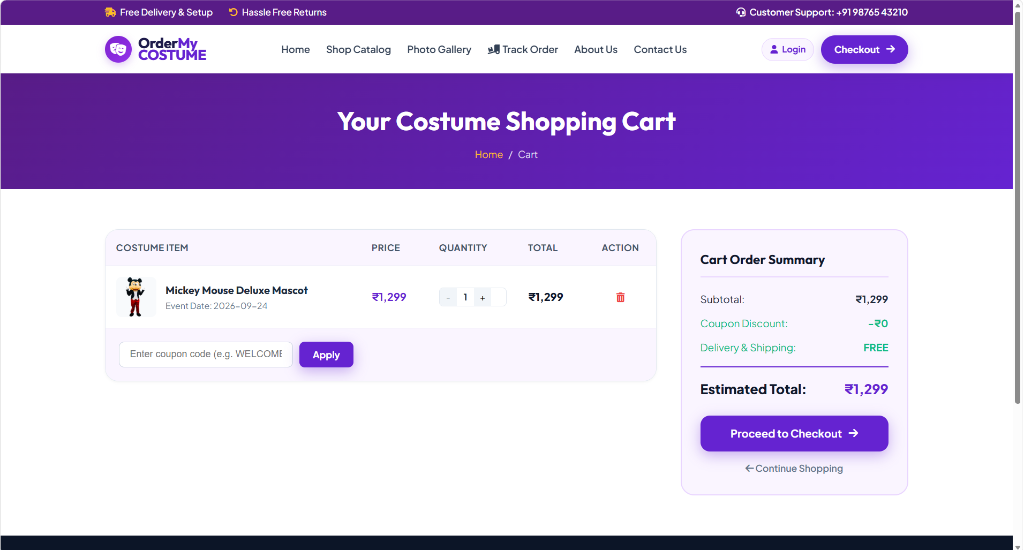Screen dimensions: 1024x550
Task: Go to Photo Gallery page
Action: coord(439,50)
